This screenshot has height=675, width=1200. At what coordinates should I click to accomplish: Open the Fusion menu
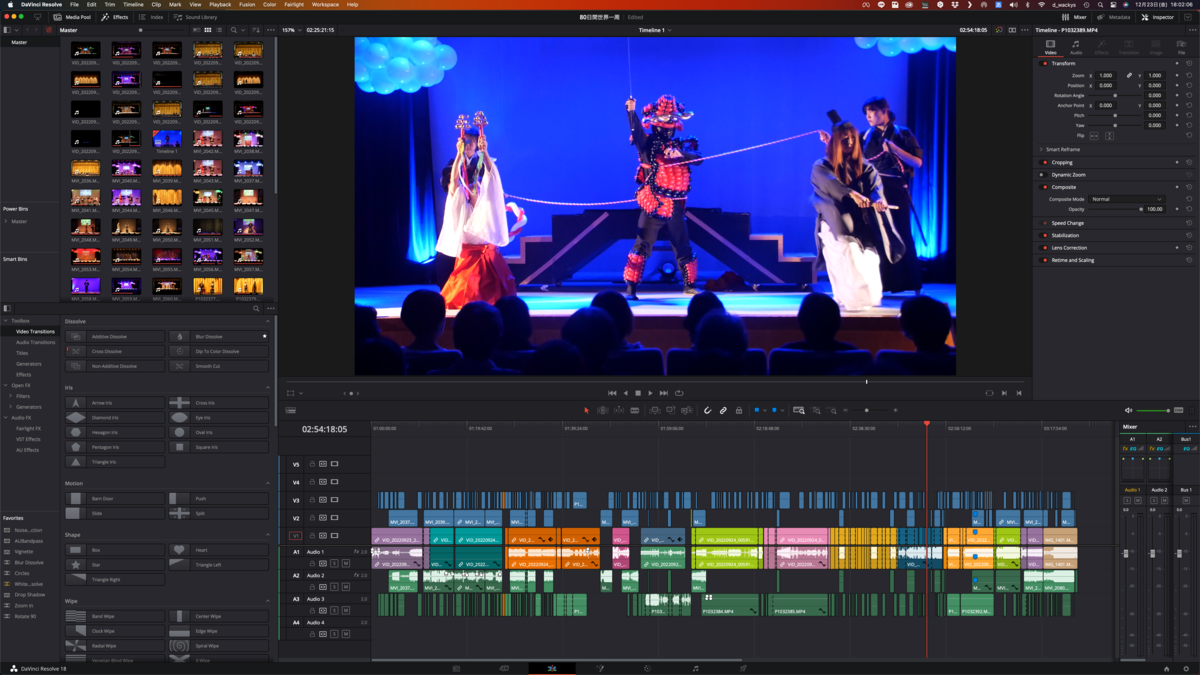coord(247,4)
